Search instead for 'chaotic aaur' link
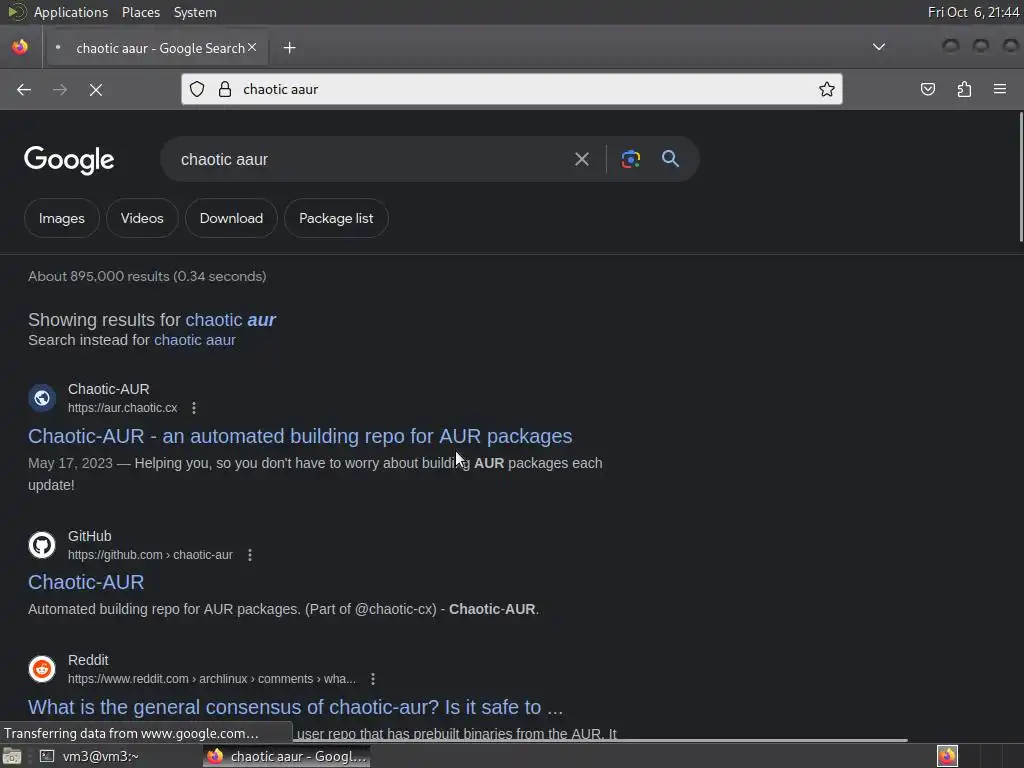Viewport: 1024px width, 768px height. [x=195, y=340]
